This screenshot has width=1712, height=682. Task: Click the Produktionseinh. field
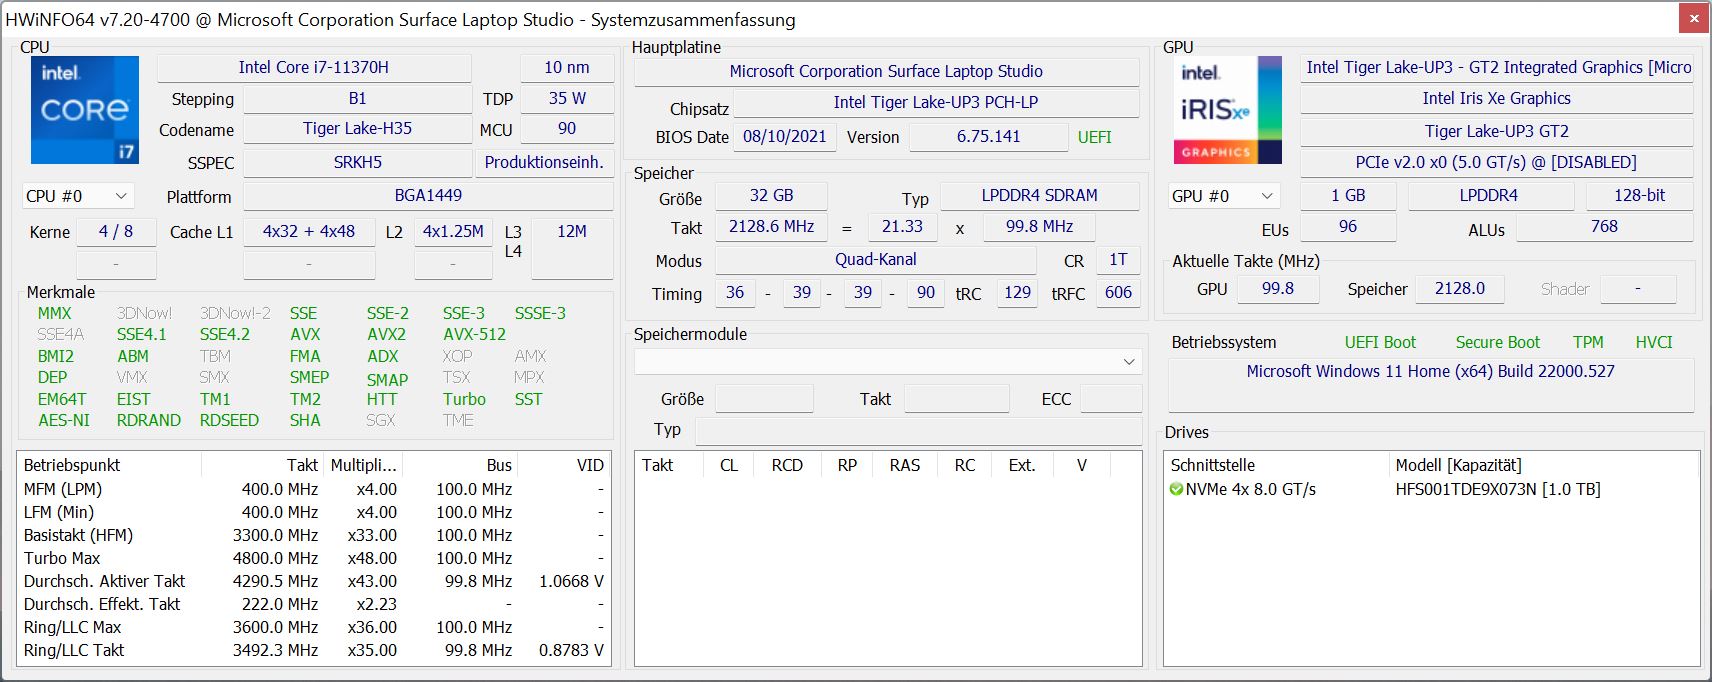click(544, 162)
